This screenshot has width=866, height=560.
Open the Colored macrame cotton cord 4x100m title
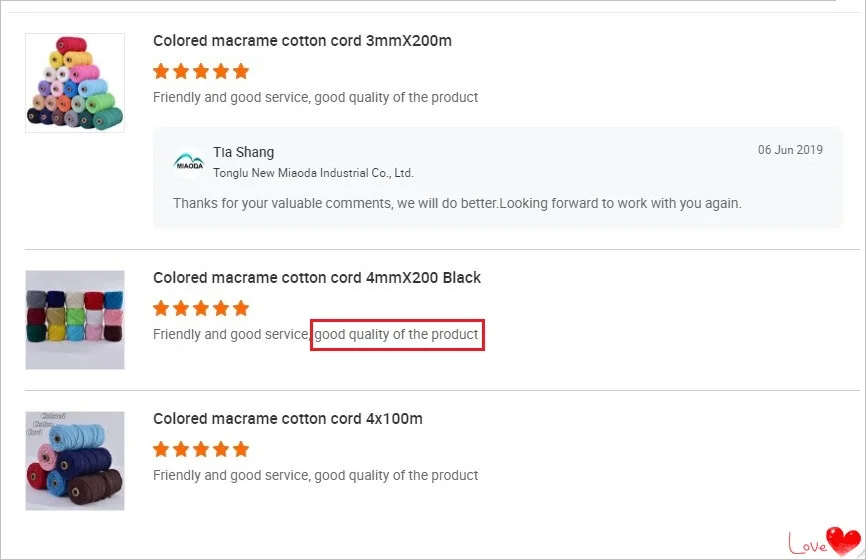coord(288,419)
